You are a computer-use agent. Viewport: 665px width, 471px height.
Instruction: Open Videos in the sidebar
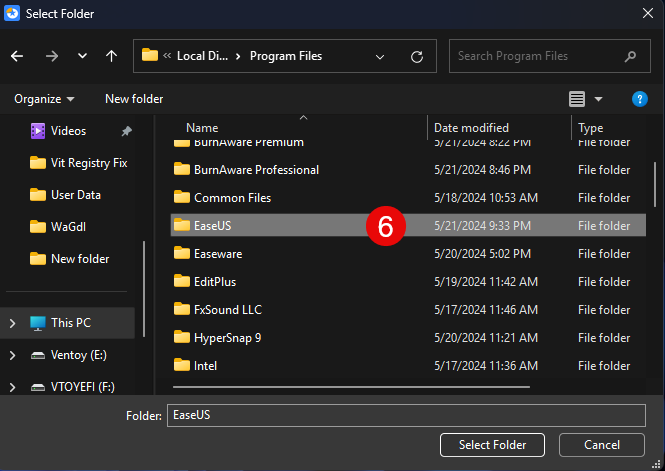[68, 131]
